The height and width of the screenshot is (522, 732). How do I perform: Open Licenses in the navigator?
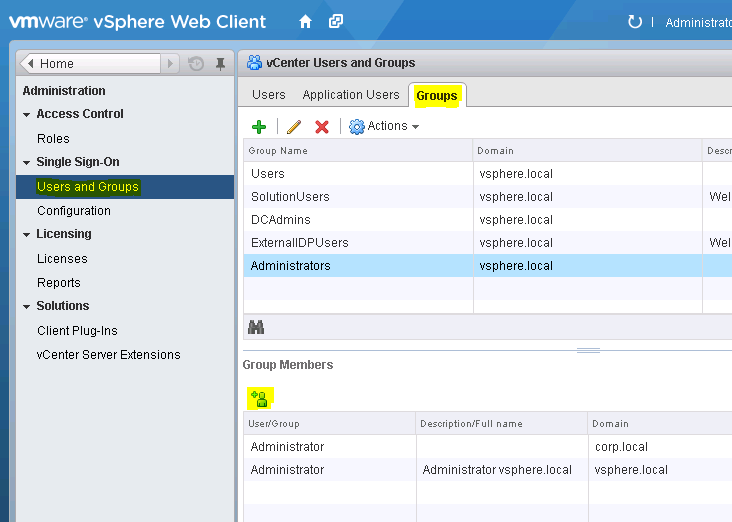[x=62, y=259]
